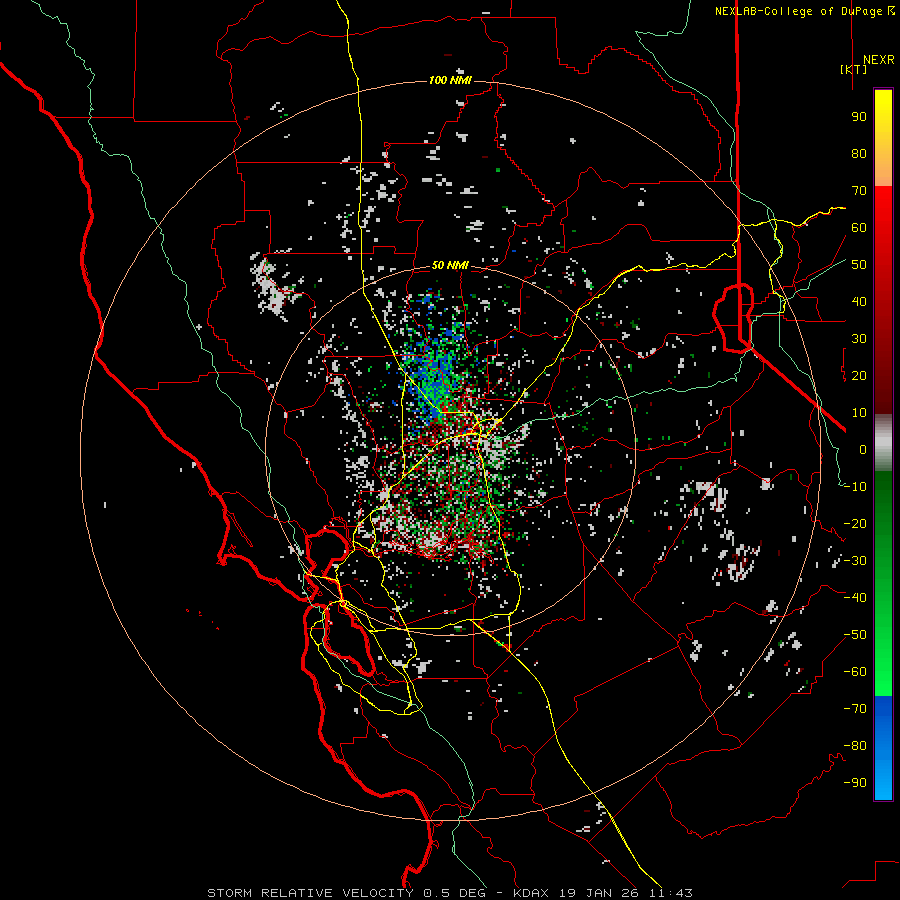Click the positive 10 knots scale value
The image size is (900, 900).
coord(859,413)
